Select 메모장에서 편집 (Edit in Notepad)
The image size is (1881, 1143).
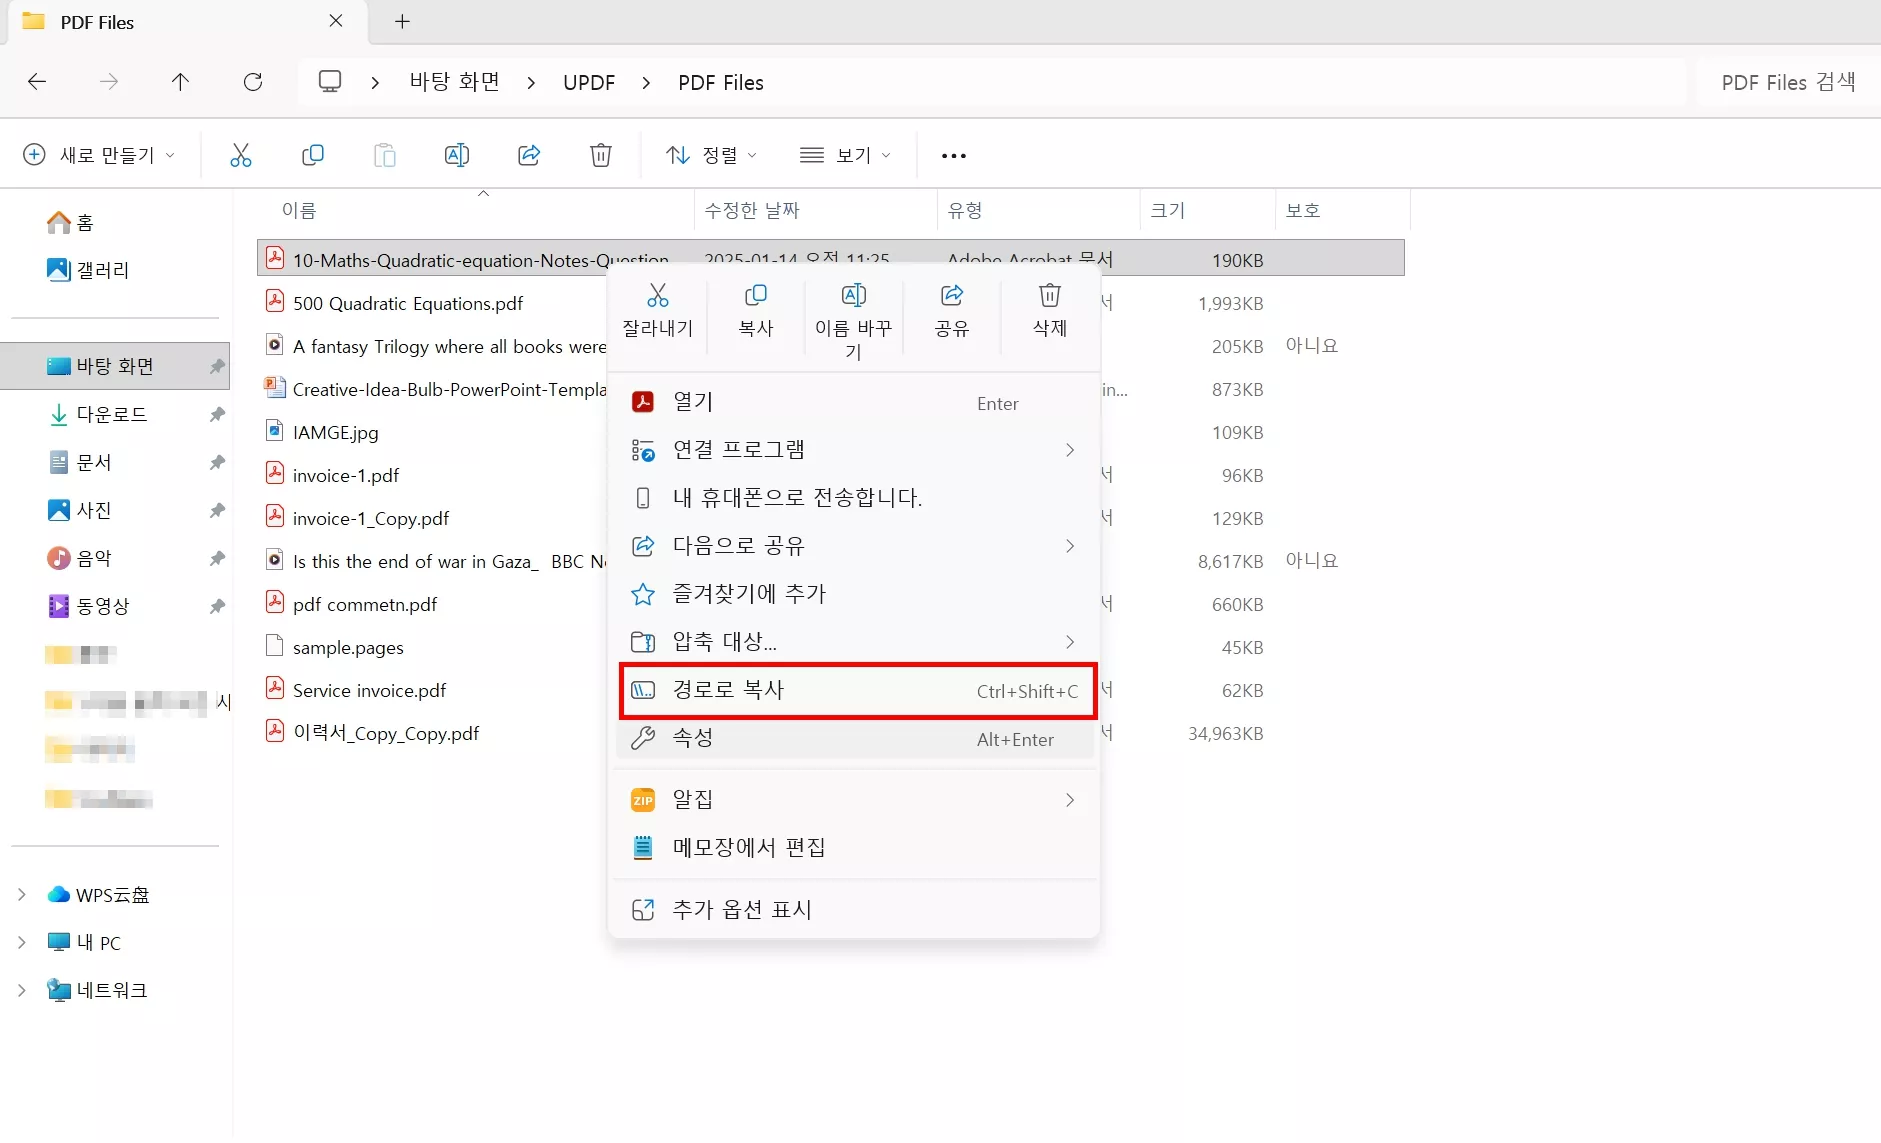(x=747, y=846)
